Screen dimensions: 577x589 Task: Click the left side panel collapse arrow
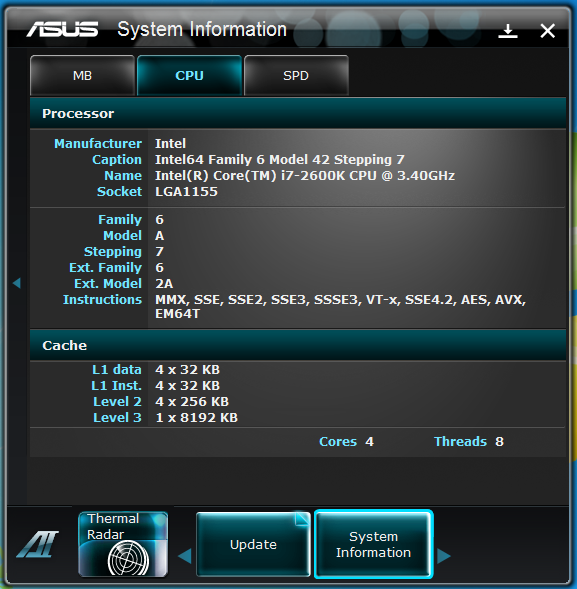(17, 283)
